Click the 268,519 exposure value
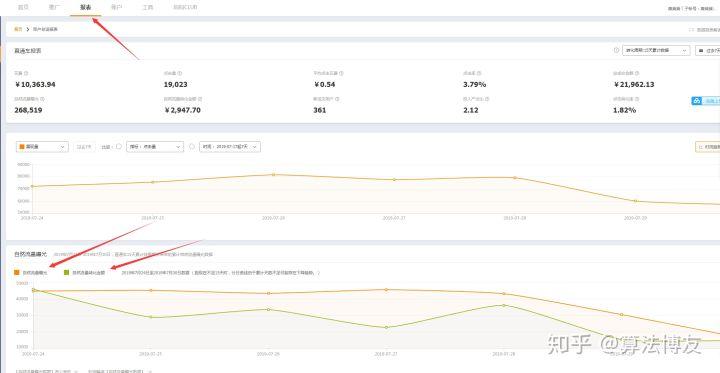 [28, 110]
